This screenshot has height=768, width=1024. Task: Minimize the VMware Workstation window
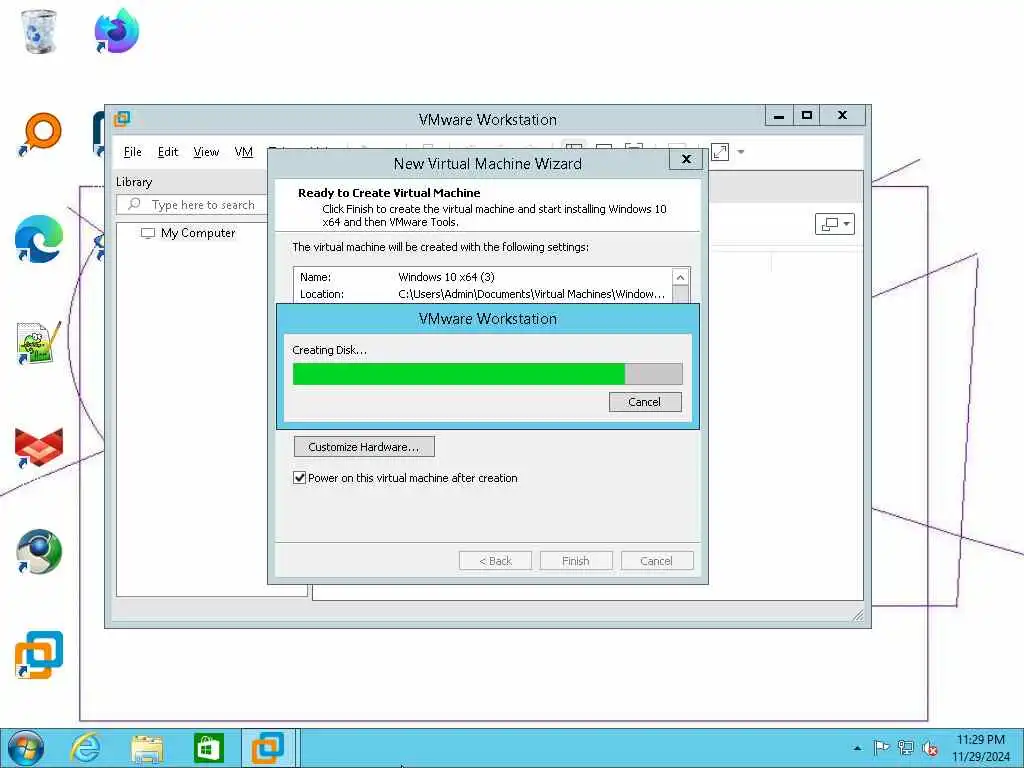778,116
